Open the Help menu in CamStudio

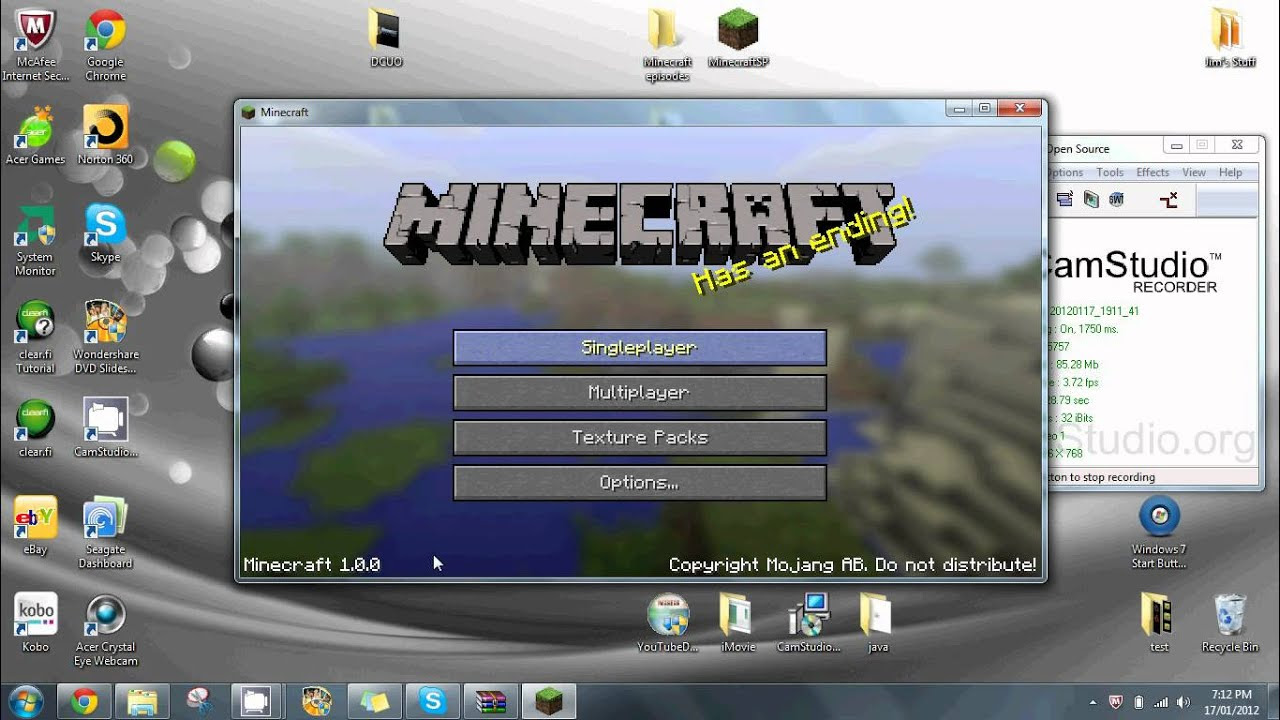pyautogui.click(x=1230, y=173)
